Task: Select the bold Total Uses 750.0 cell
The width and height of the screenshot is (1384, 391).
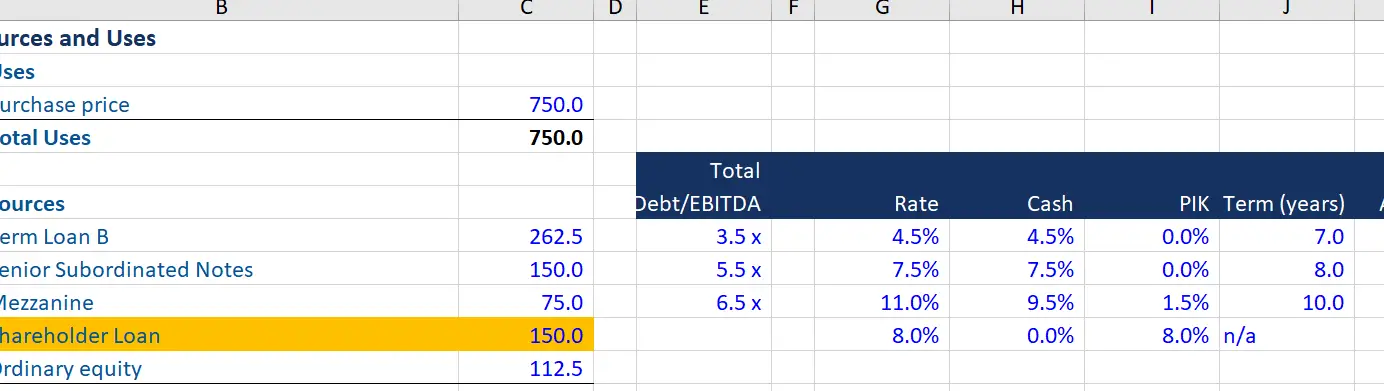Action: click(x=526, y=137)
